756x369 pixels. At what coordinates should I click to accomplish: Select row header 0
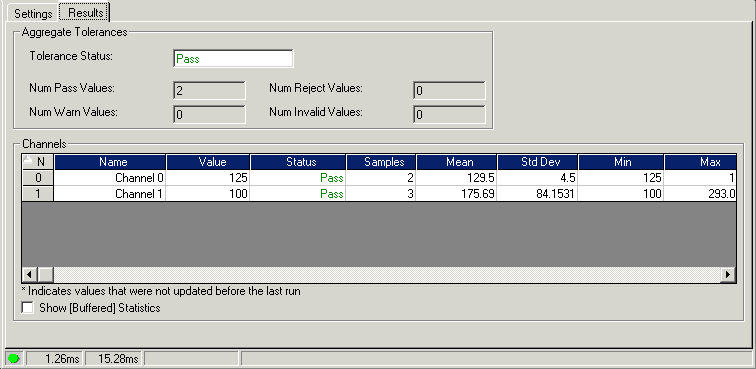pyautogui.click(x=38, y=178)
